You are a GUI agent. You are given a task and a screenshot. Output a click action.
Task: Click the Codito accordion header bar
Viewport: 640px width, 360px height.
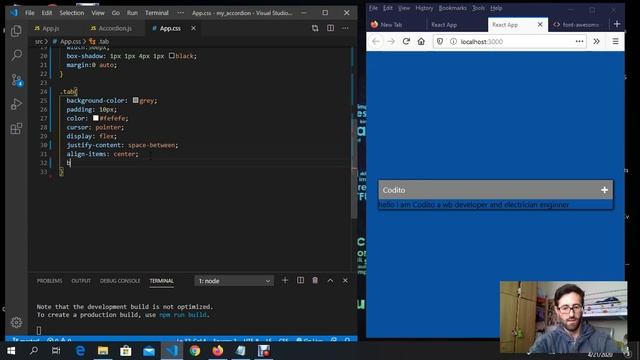(x=496, y=190)
